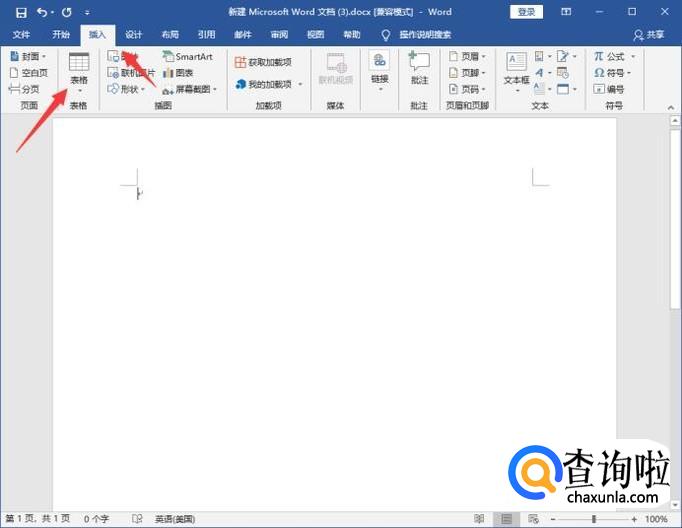The image size is (682, 528).
Task: Expand the Cover Page (封面) dropdown
Action: tap(28, 57)
